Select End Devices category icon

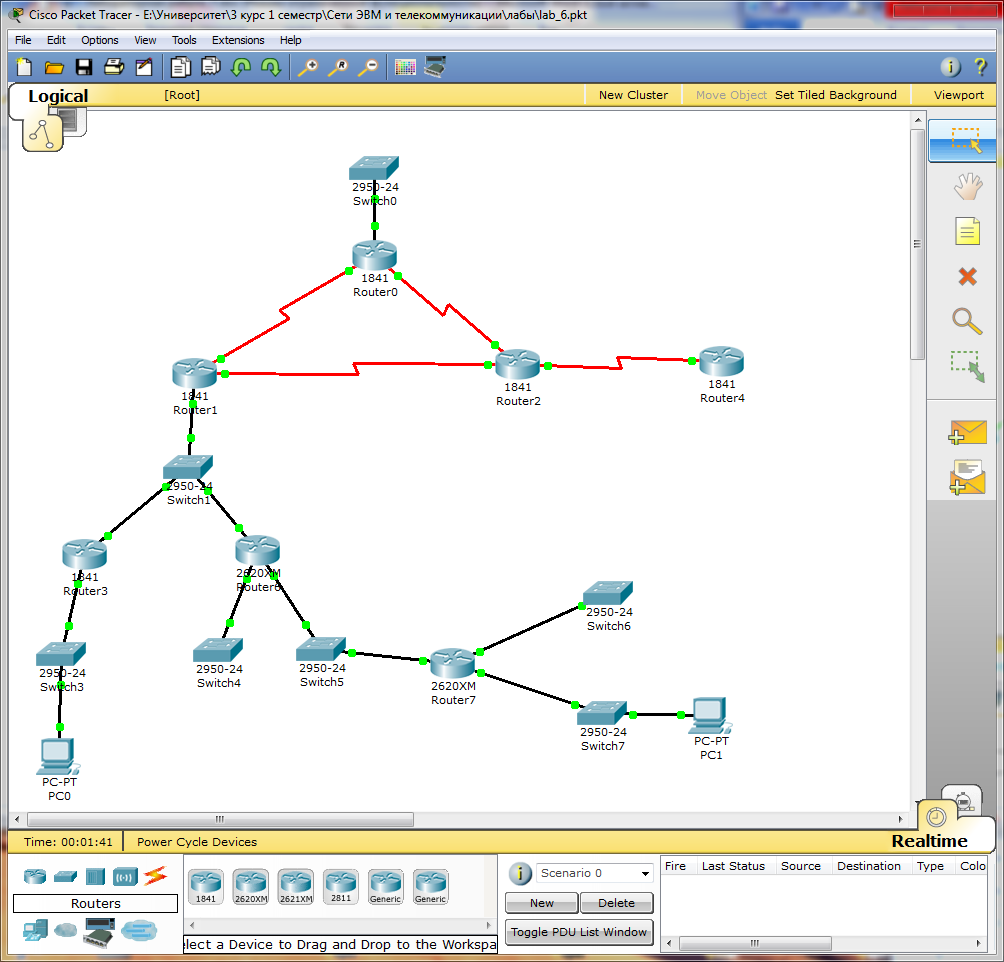click(35, 930)
